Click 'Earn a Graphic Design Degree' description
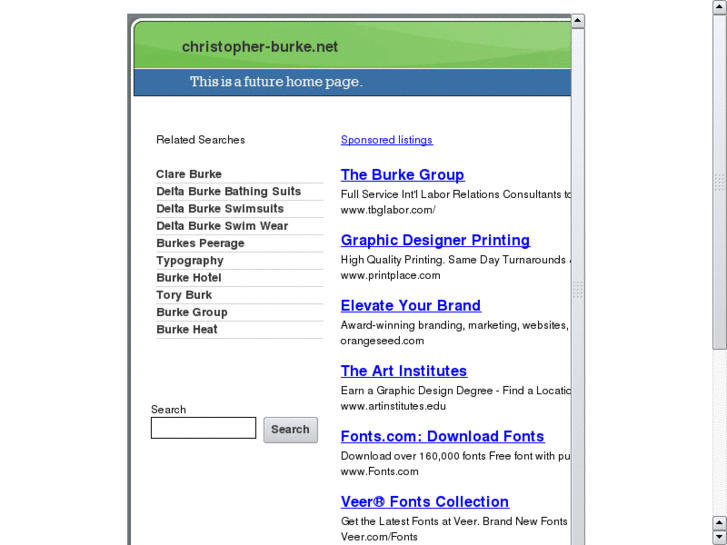 (455, 390)
